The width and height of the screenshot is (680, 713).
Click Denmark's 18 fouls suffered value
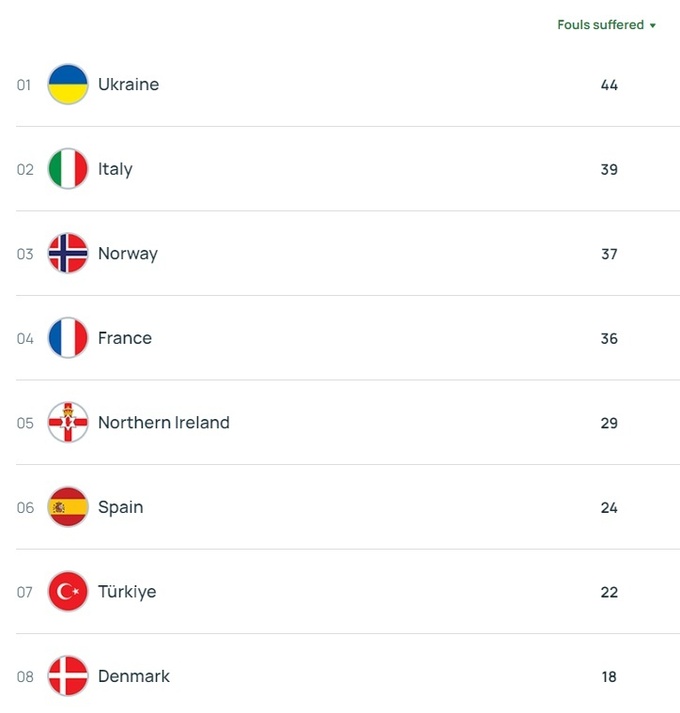coord(609,677)
